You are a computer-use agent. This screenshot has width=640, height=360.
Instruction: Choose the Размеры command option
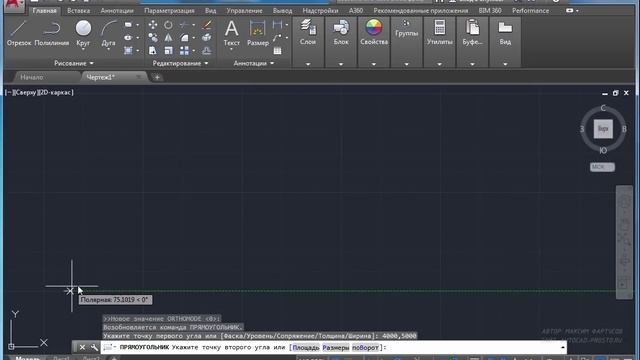click(x=336, y=348)
